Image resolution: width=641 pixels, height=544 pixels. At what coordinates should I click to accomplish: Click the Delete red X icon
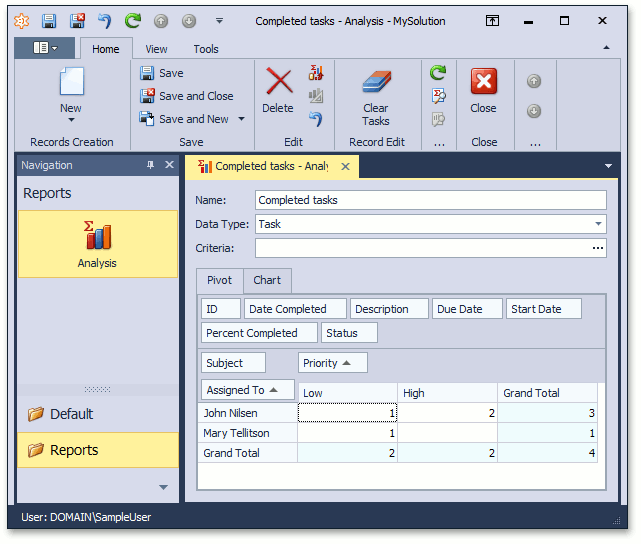pyautogui.click(x=278, y=82)
